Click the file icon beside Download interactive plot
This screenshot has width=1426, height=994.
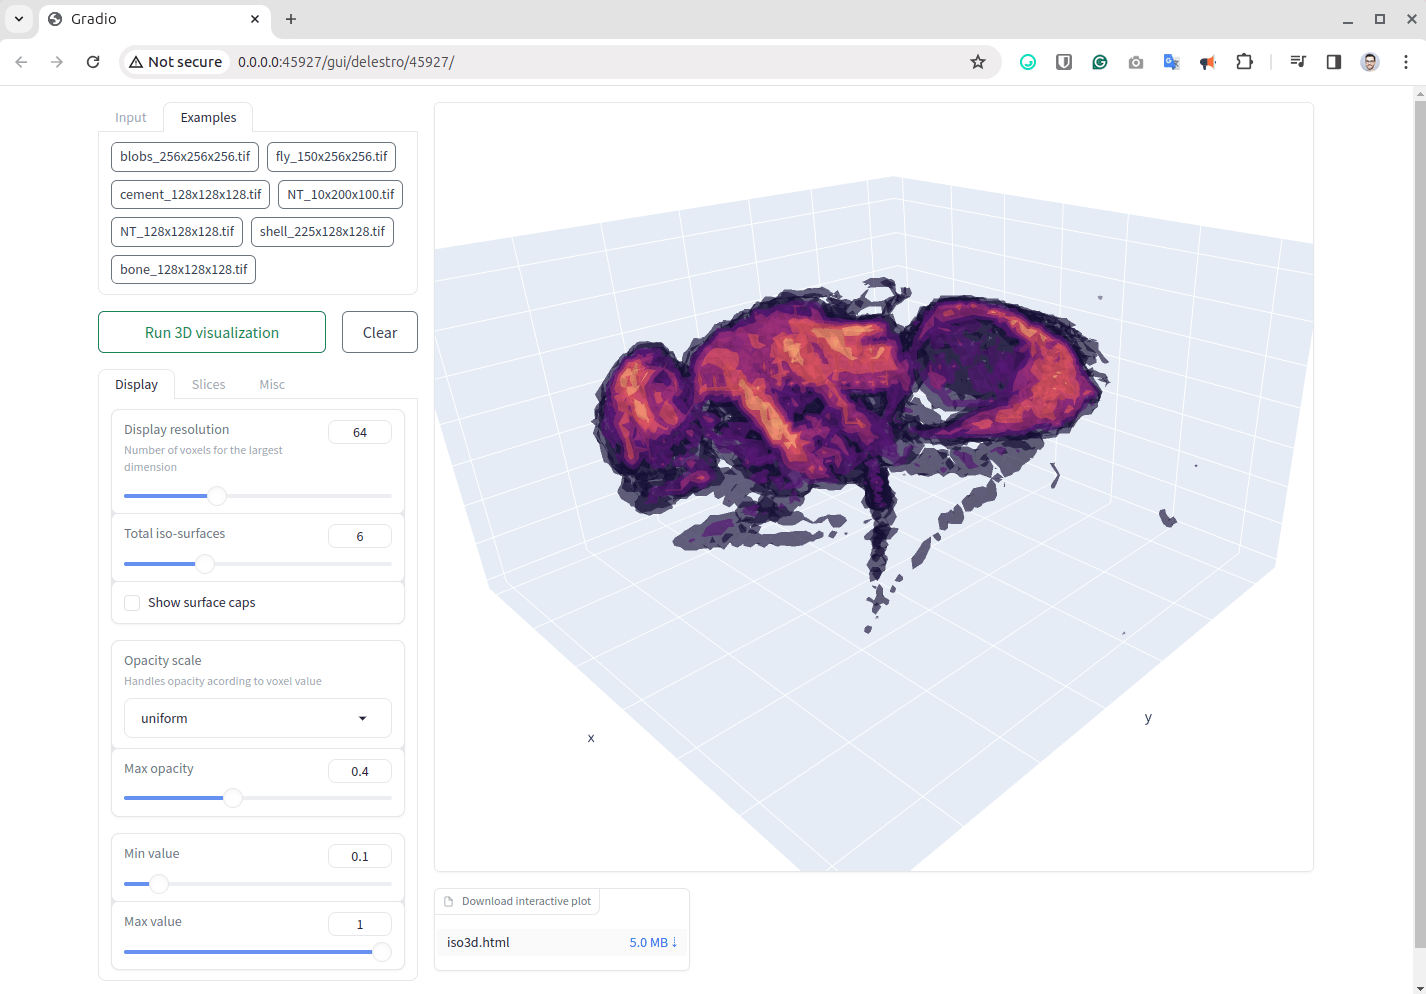[449, 901]
